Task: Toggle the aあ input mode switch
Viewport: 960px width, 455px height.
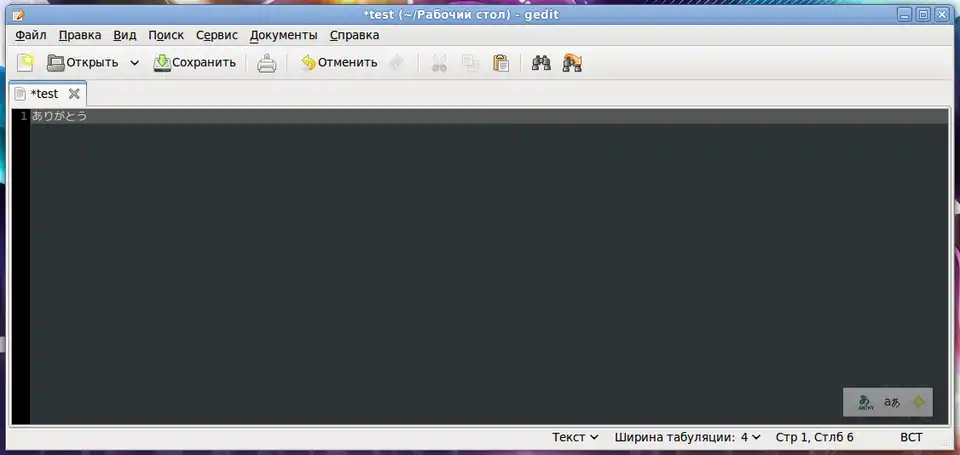Action: [x=891, y=402]
